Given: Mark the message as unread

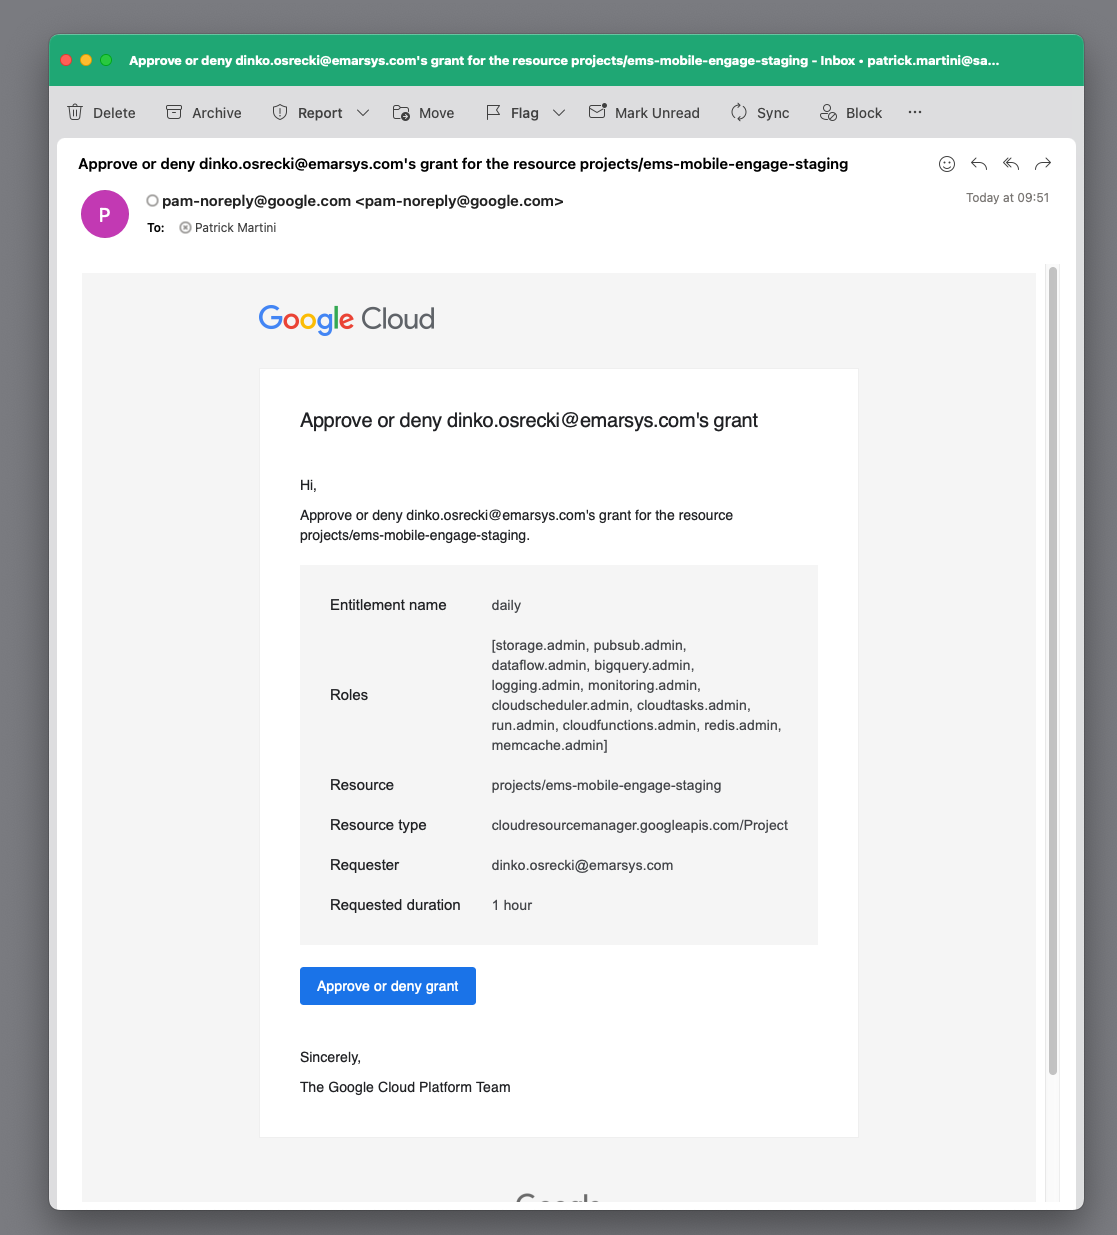Looking at the screenshot, I should coord(644,112).
